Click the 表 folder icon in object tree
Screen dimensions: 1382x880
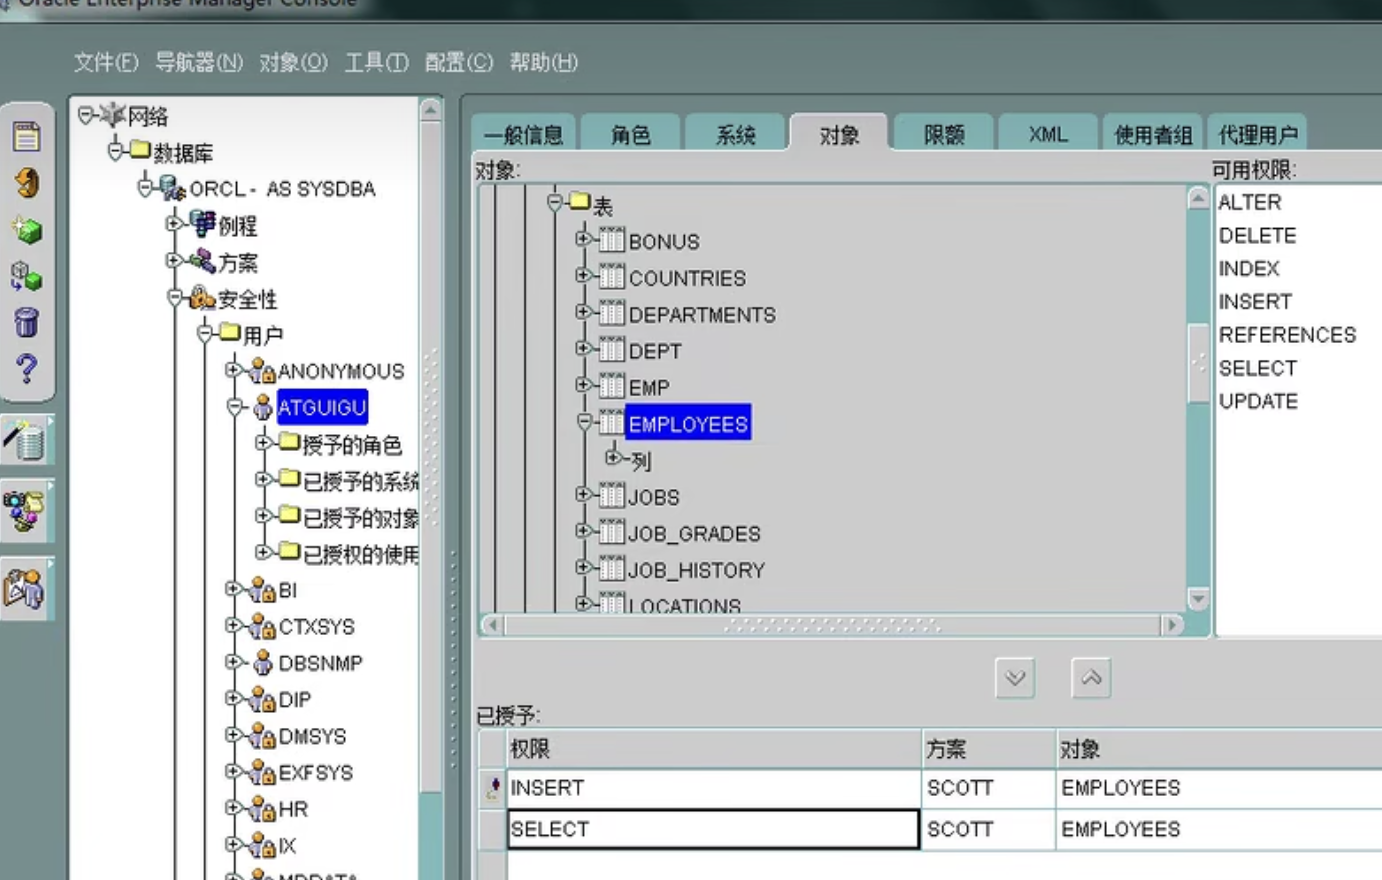click(580, 203)
